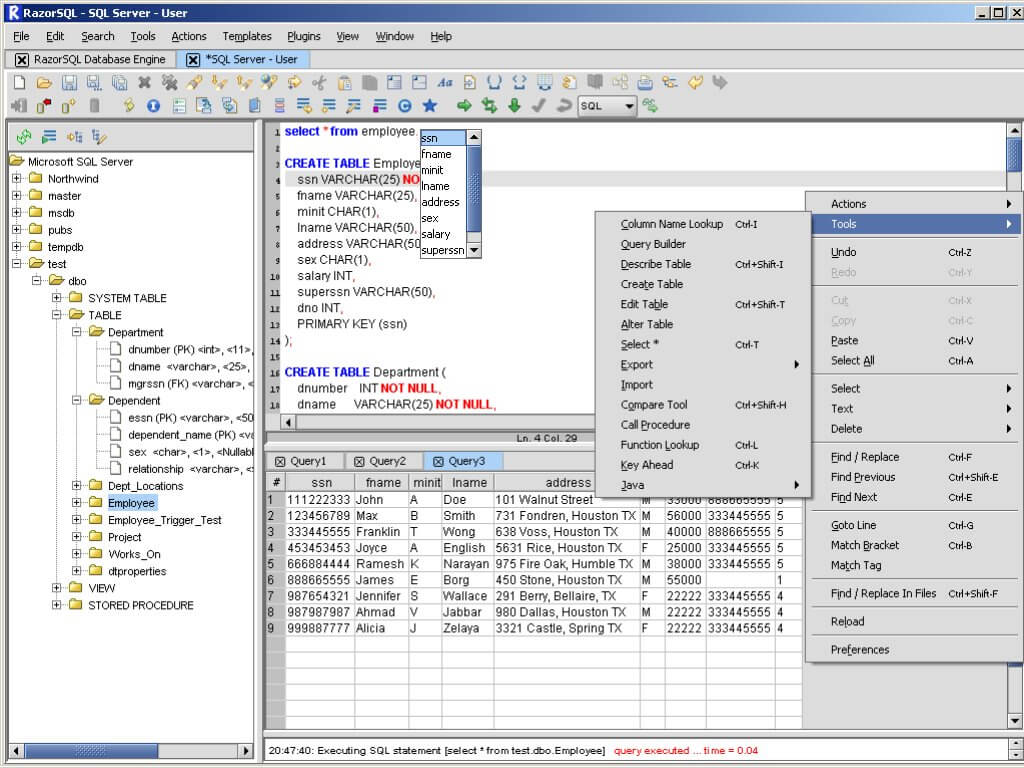Open Preferences from the context menu
The image size is (1024, 768).
(x=860, y=650)
